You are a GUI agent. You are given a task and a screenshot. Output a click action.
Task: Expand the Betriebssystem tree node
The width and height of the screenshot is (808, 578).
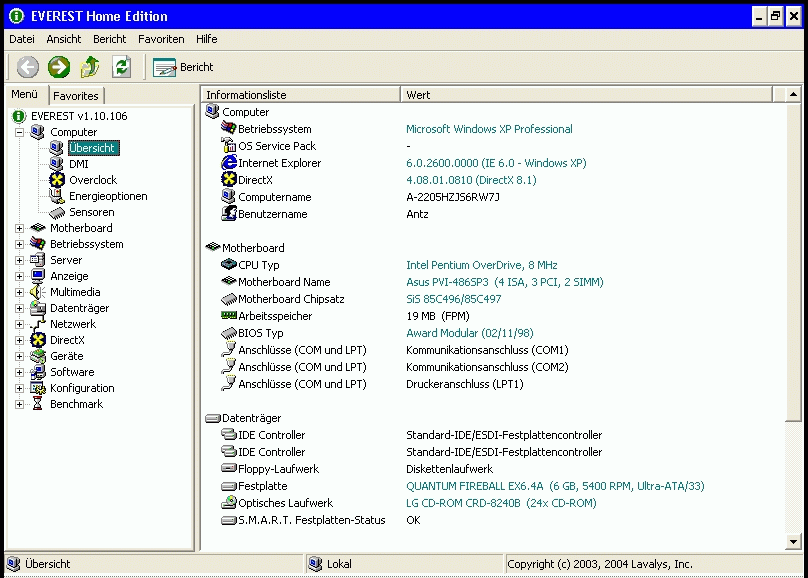tap(19, 244)
